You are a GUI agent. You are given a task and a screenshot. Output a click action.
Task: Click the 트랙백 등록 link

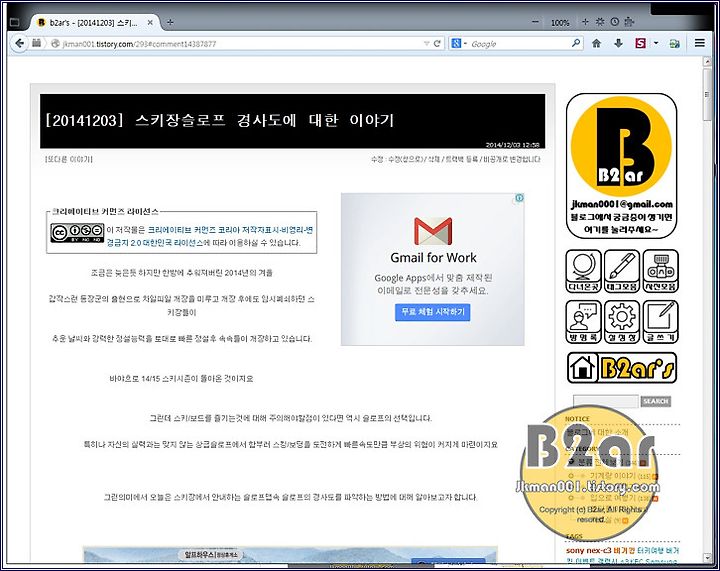(462, 159)
